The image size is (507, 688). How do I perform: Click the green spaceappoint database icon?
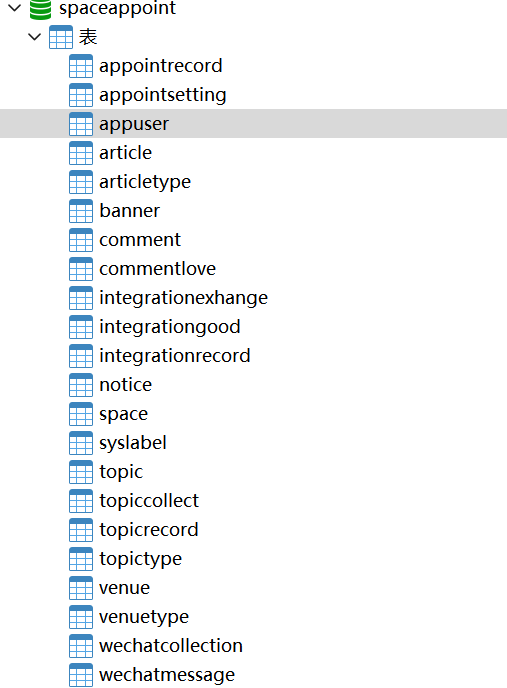(x=40, y=10)
